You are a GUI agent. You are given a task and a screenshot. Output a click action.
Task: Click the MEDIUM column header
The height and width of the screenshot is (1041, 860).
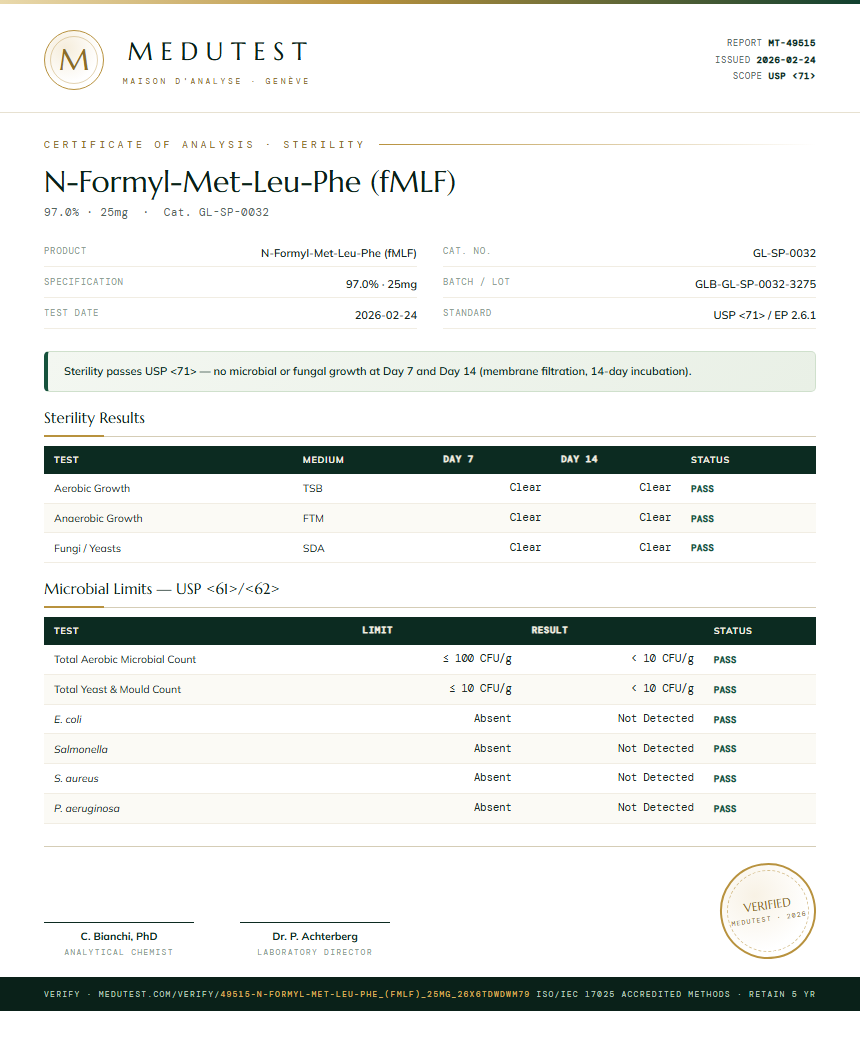pyautogui.click(x=323, y=460)
